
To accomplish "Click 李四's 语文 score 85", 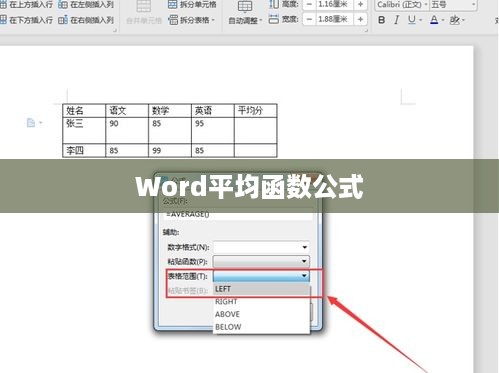I will tap(127, 151).
